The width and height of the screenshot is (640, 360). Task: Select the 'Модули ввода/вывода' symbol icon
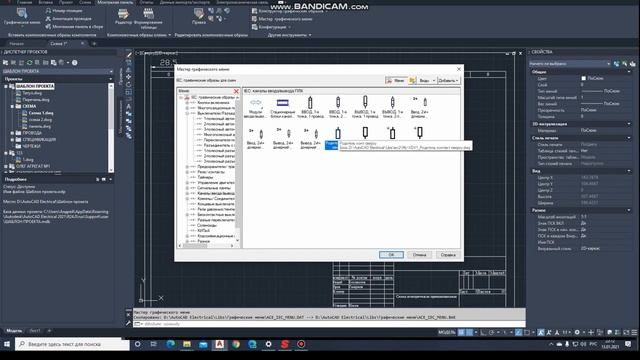click(x=256, y=102)
